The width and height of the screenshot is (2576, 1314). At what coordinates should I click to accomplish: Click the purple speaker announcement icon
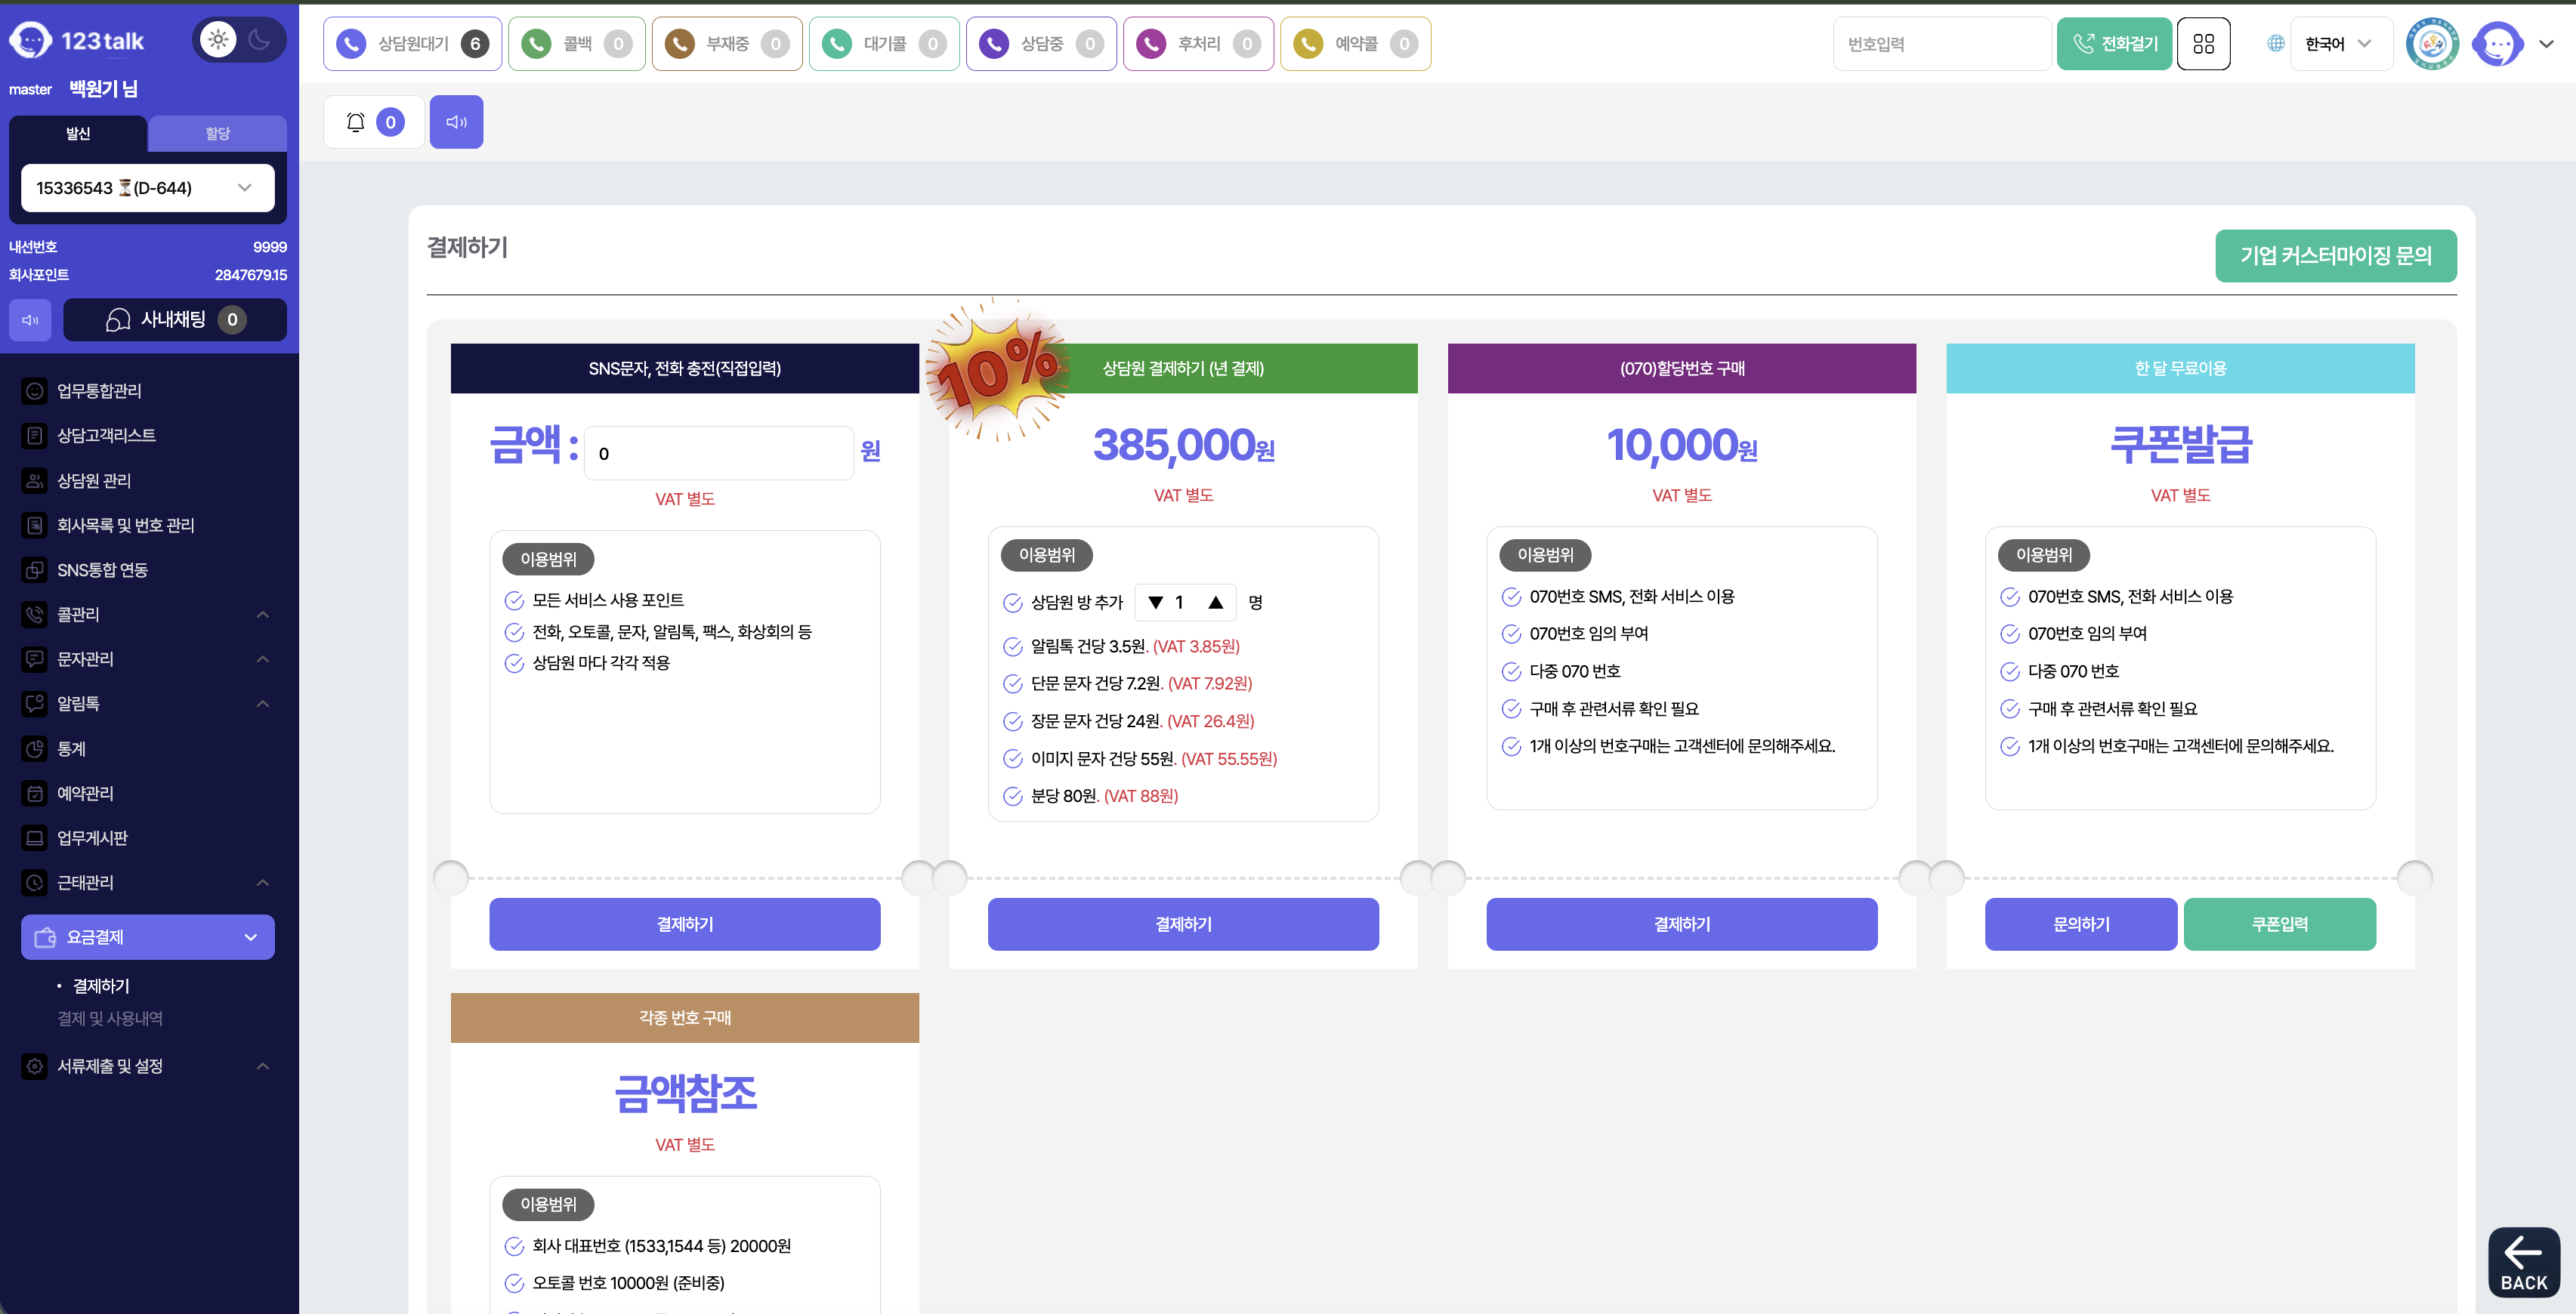pyautogui.click(x=456, y=122)
